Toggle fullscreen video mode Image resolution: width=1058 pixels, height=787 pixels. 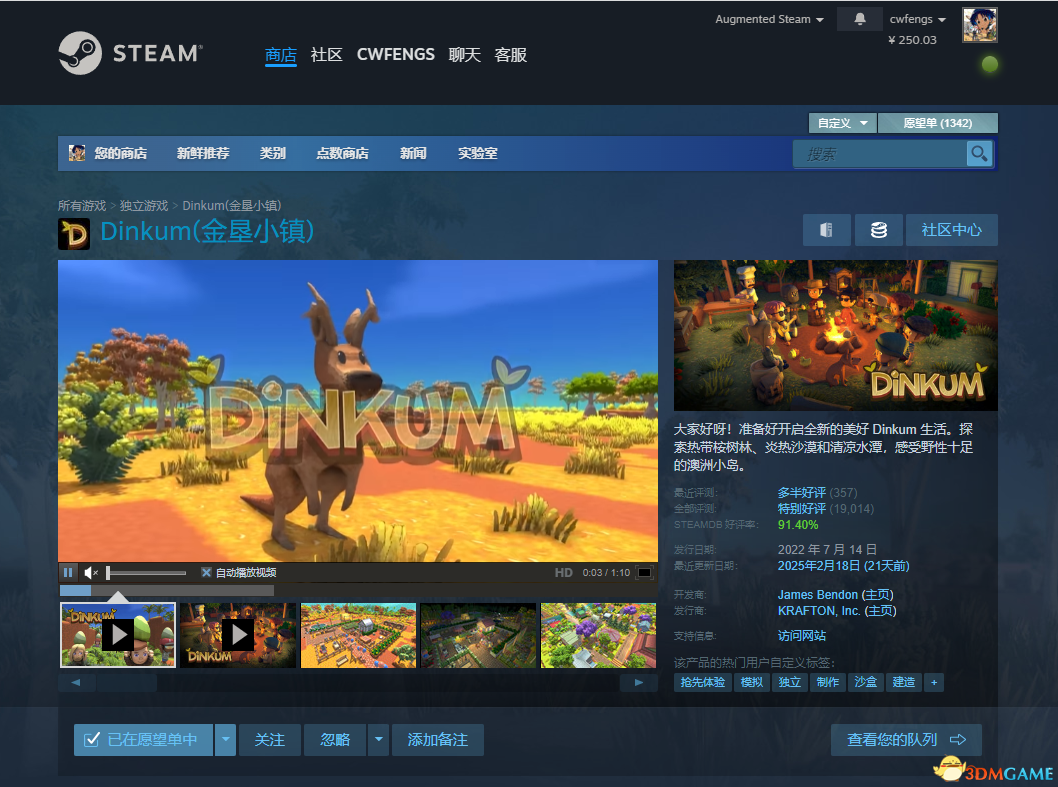pos(645,573)
